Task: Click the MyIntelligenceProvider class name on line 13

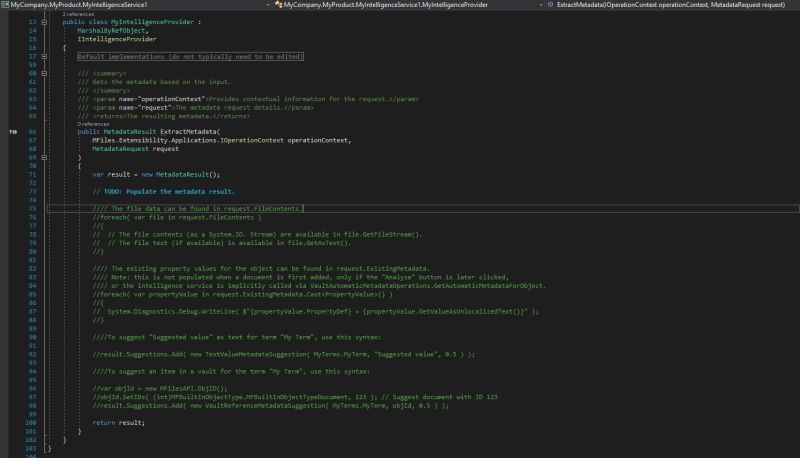Action: click(x=152, y=22)
